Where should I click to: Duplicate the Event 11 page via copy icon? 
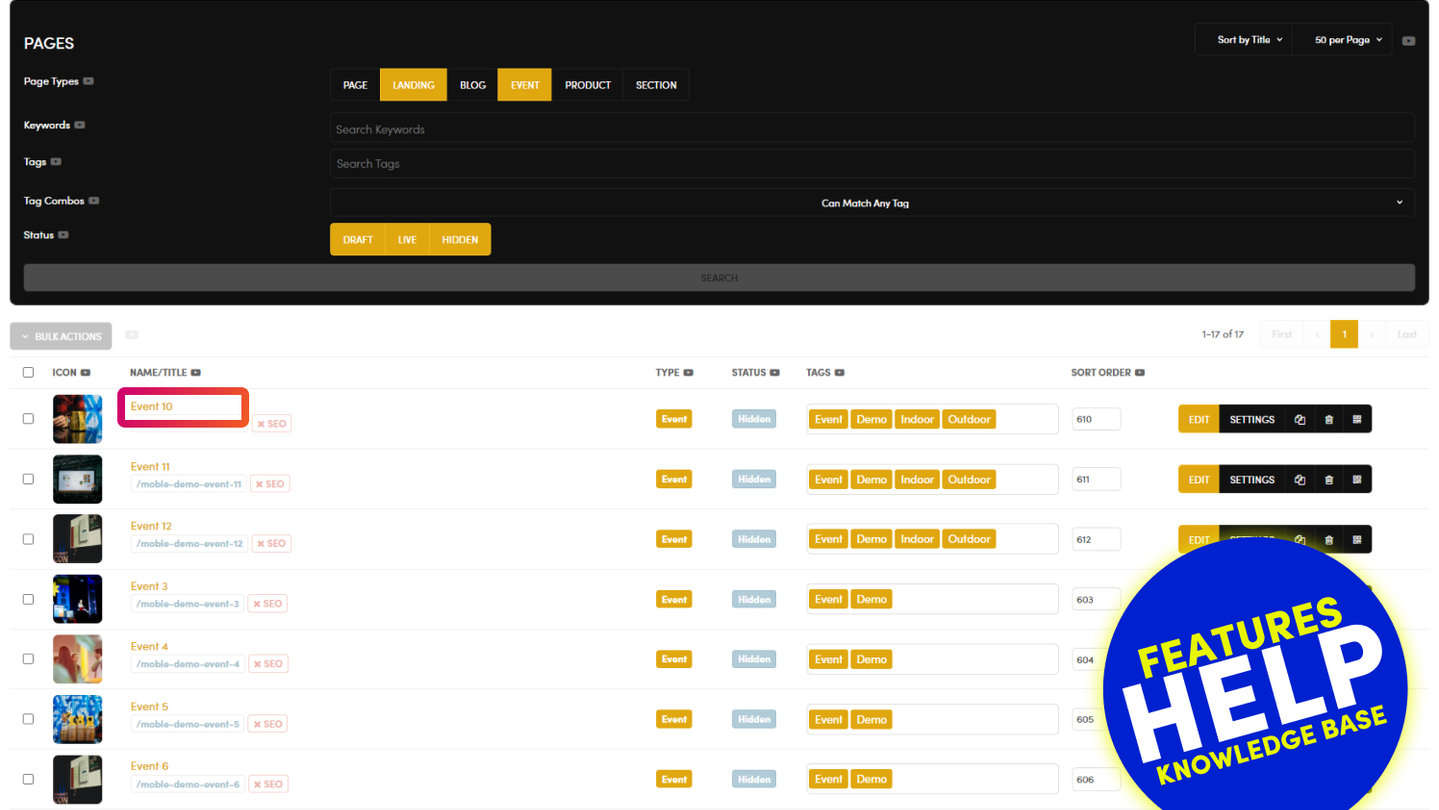1299,480
